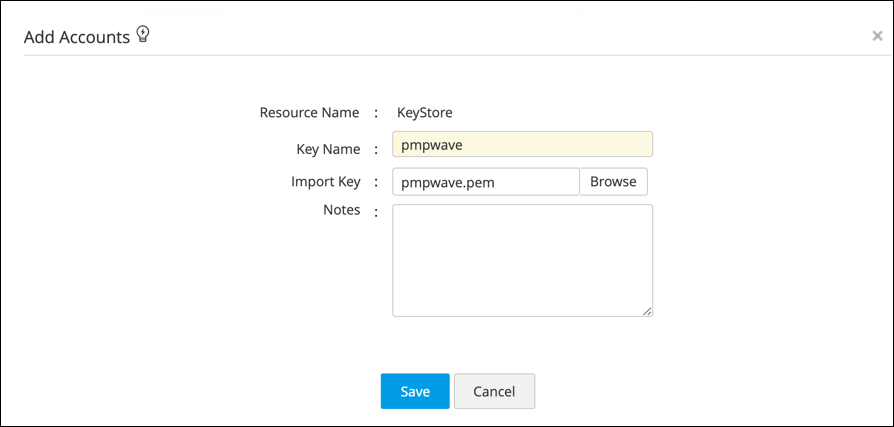The width and height of the screenshot is (894, 427).
Task: Click the colon after Key Name
Action: tap(375, 149)
